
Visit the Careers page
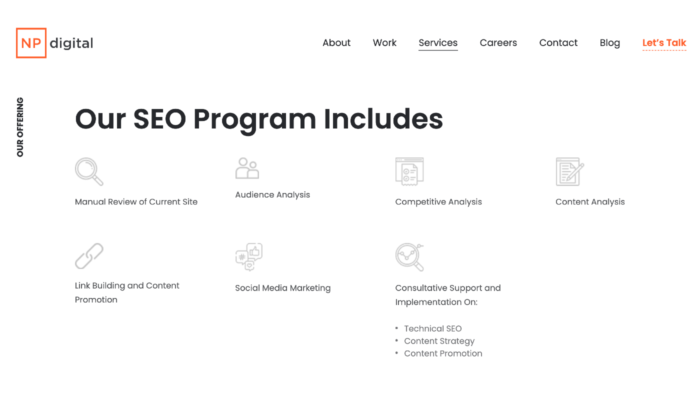tap(498, 43)
